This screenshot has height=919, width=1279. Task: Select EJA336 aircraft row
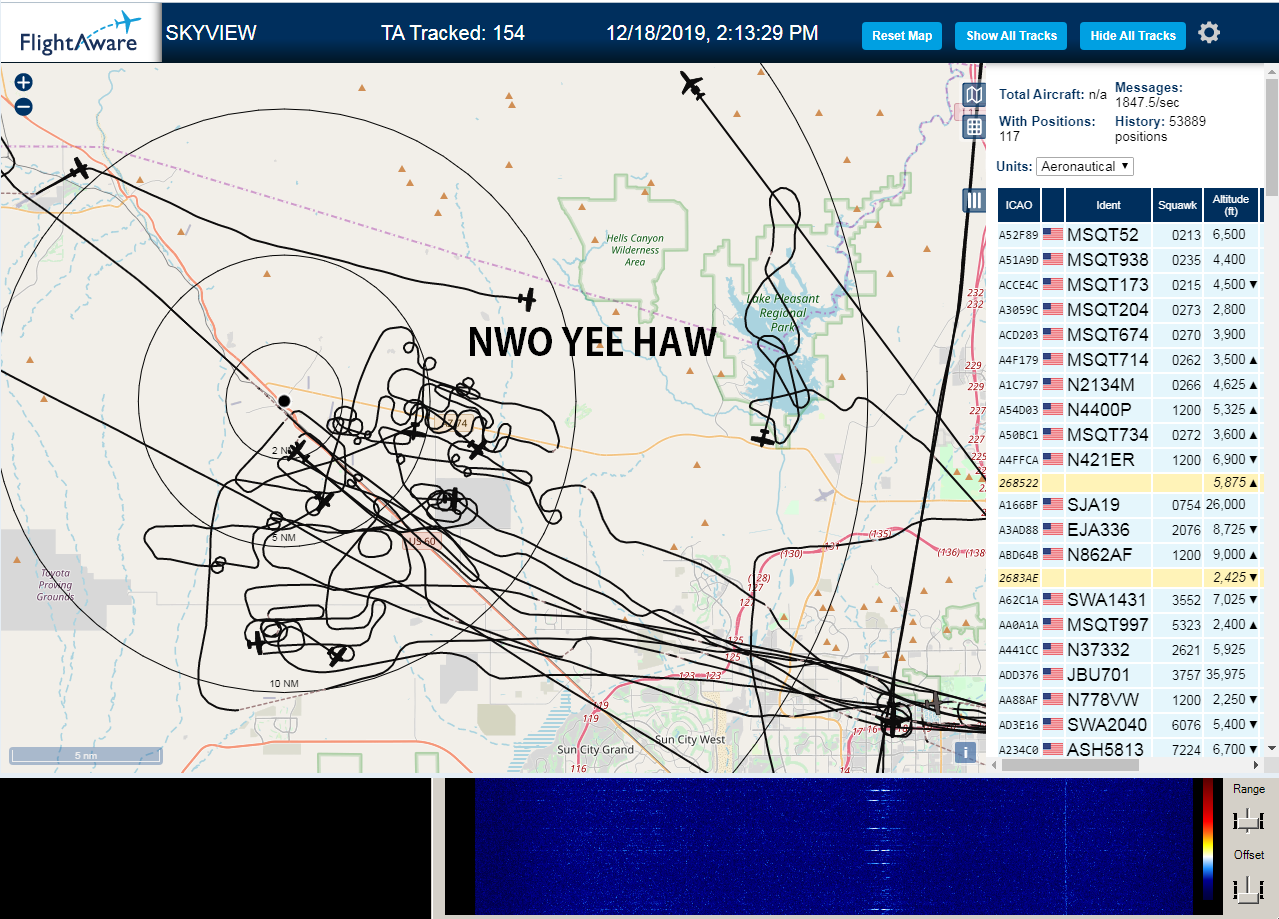coord(1130,529)
